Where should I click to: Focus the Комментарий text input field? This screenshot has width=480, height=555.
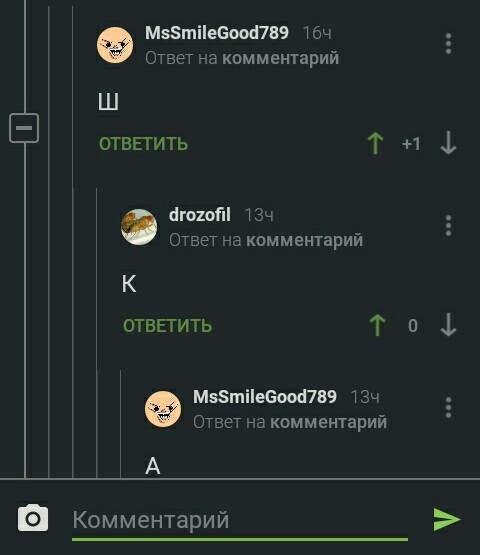tap(240, 521)
